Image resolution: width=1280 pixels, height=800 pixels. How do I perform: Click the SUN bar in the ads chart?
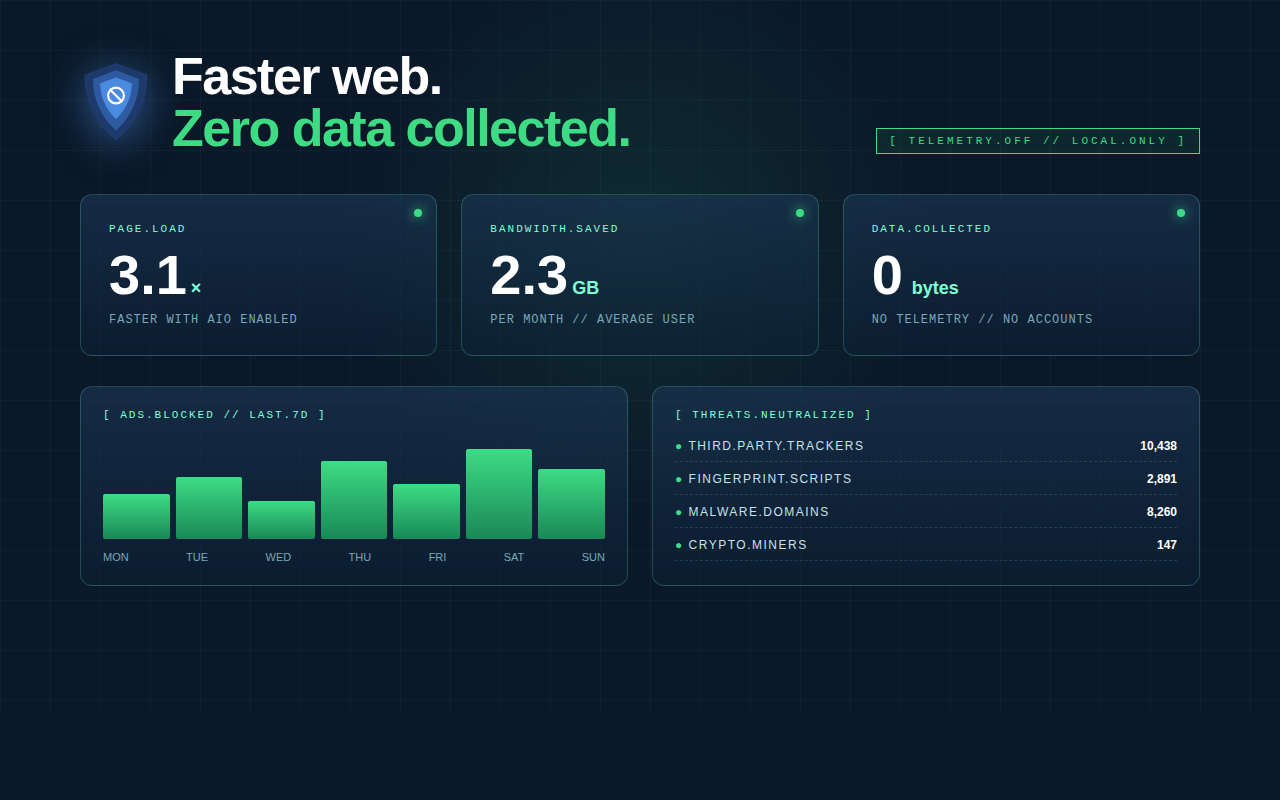[x=571, y=504]
